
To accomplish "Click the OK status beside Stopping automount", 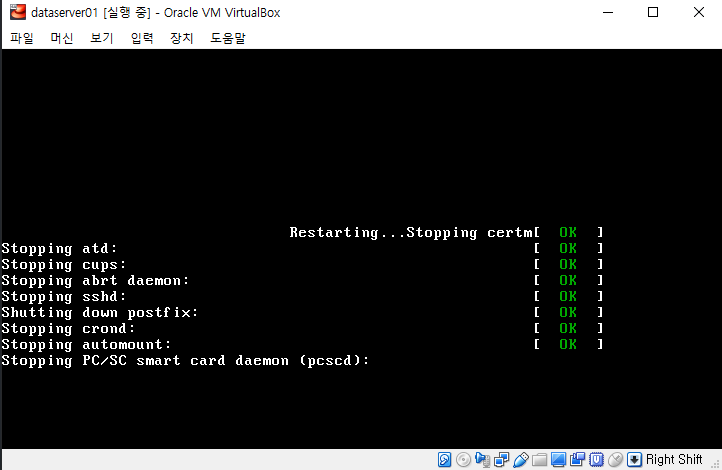I will click(568, 344).
